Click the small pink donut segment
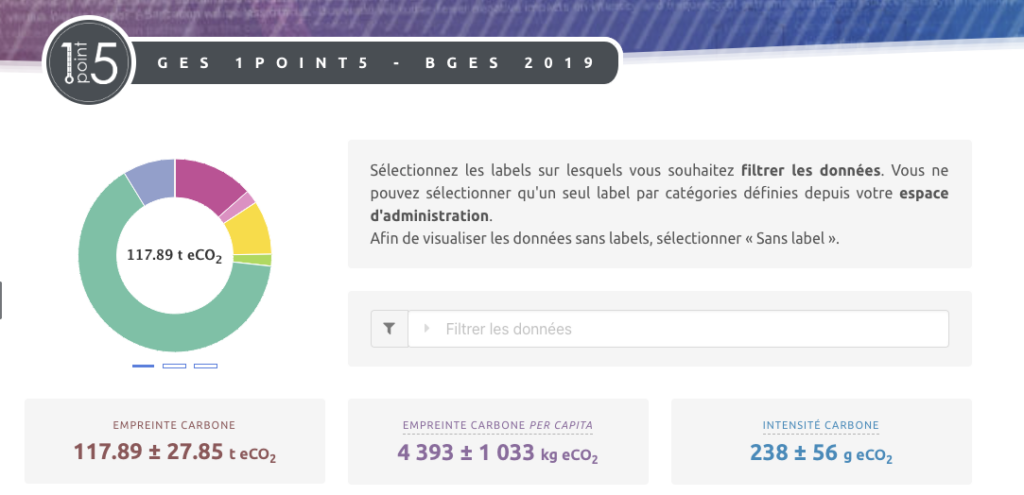The height and width of the screenshot is (495, 1024). click(x=244, y=202)
